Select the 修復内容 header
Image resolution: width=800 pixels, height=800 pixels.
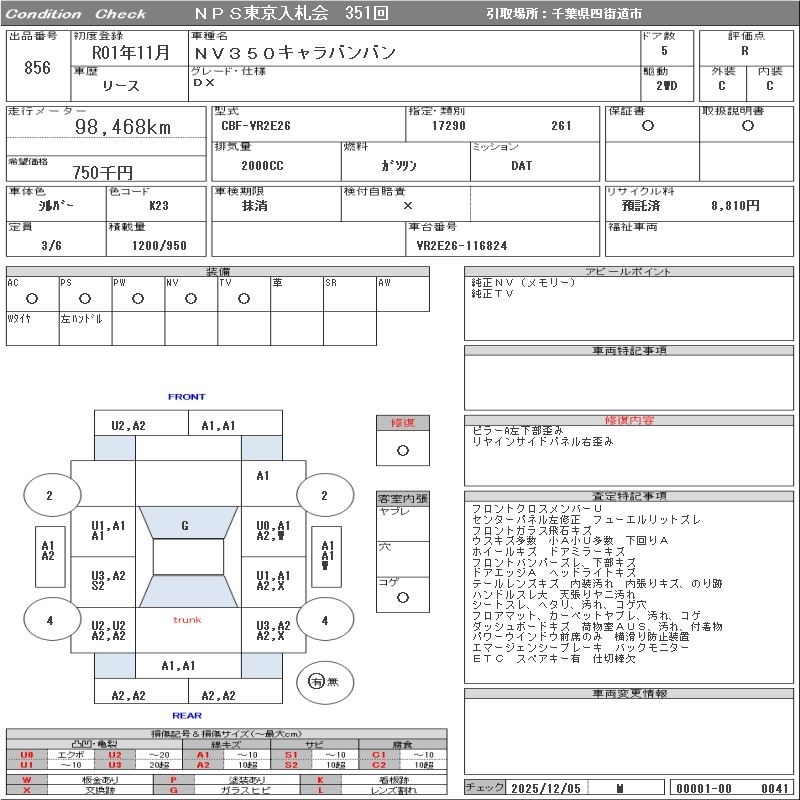click(630, 420)
